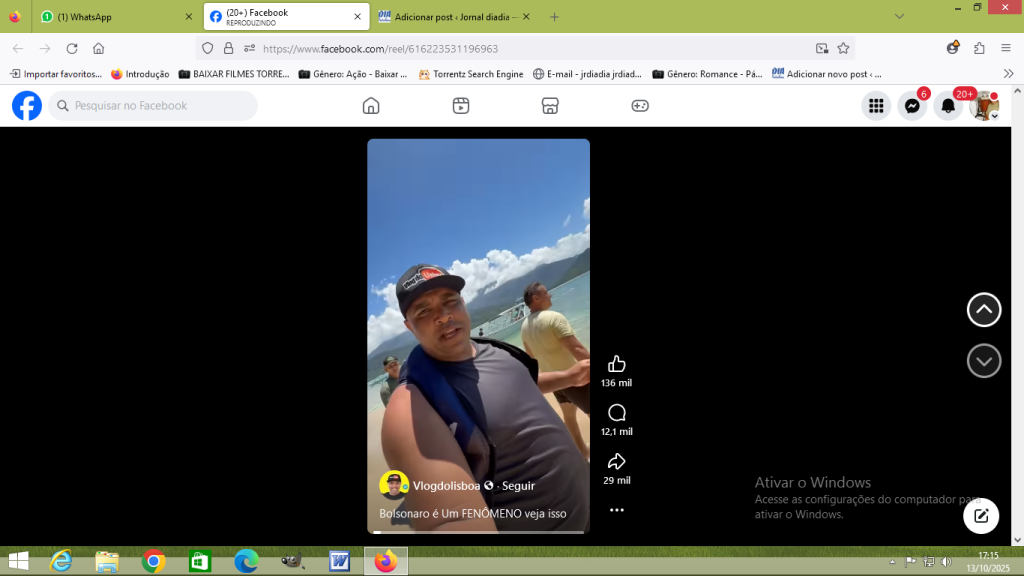Go to next reel down arrow
Image resolution: width=1024 pixels, height=576 pixels.
click(984, 361)
